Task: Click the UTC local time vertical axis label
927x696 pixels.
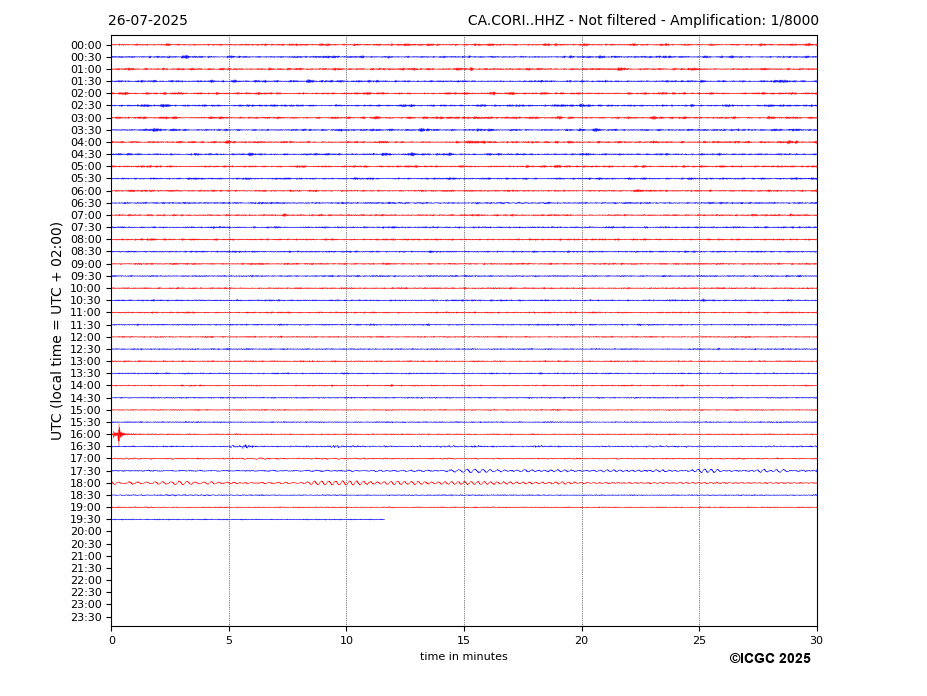Action: tap(56, 331)
